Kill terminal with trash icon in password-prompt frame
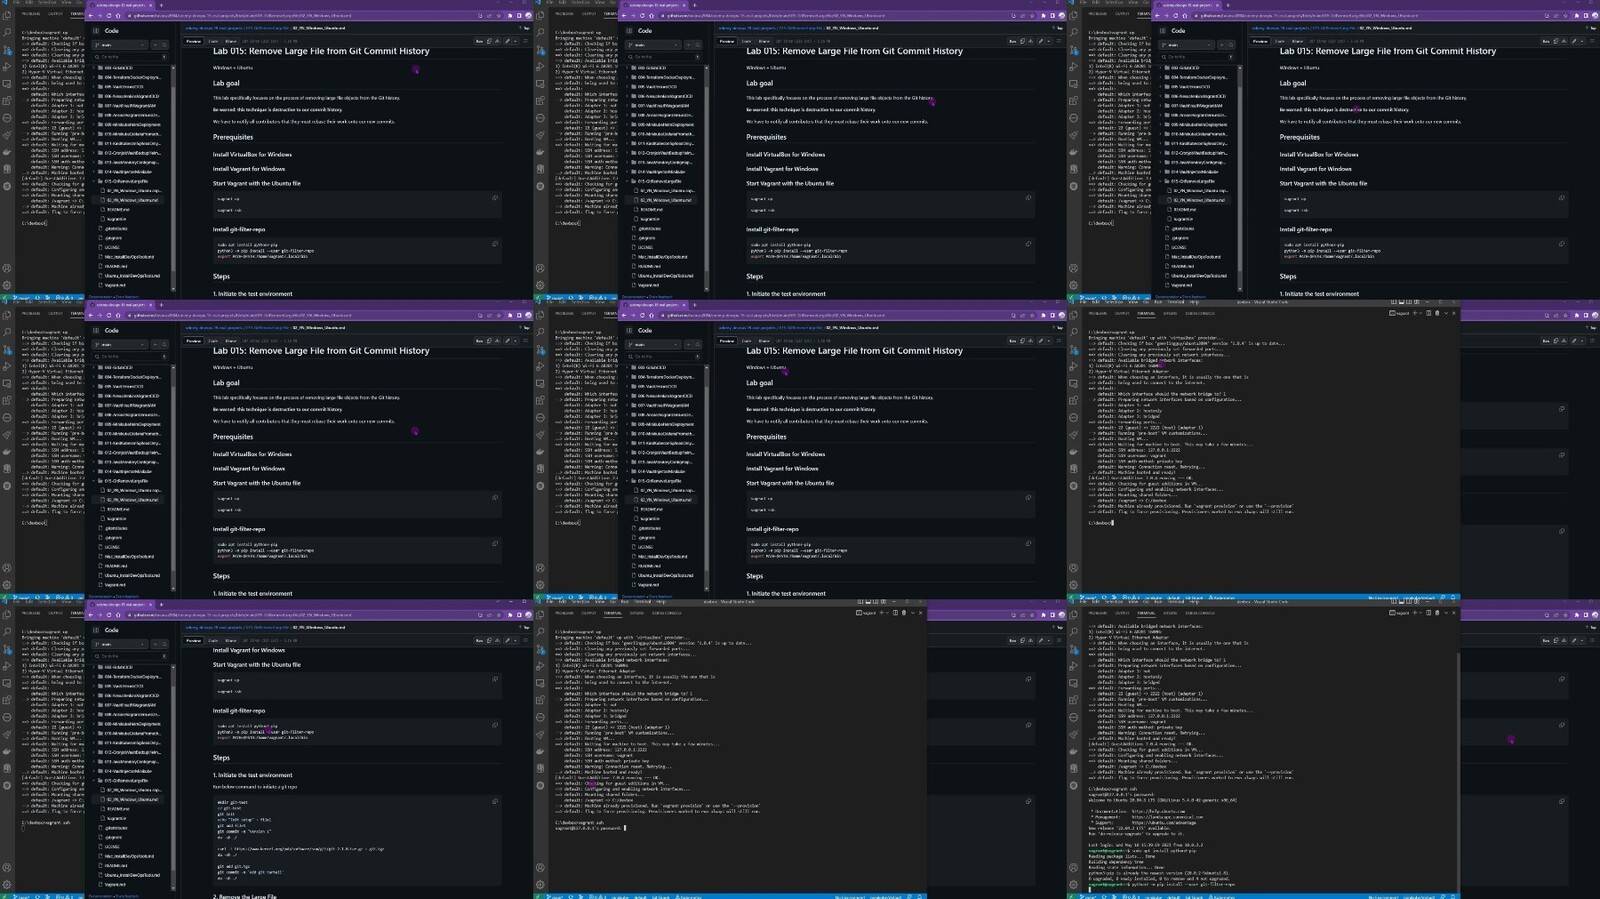 tap(904, 613)
